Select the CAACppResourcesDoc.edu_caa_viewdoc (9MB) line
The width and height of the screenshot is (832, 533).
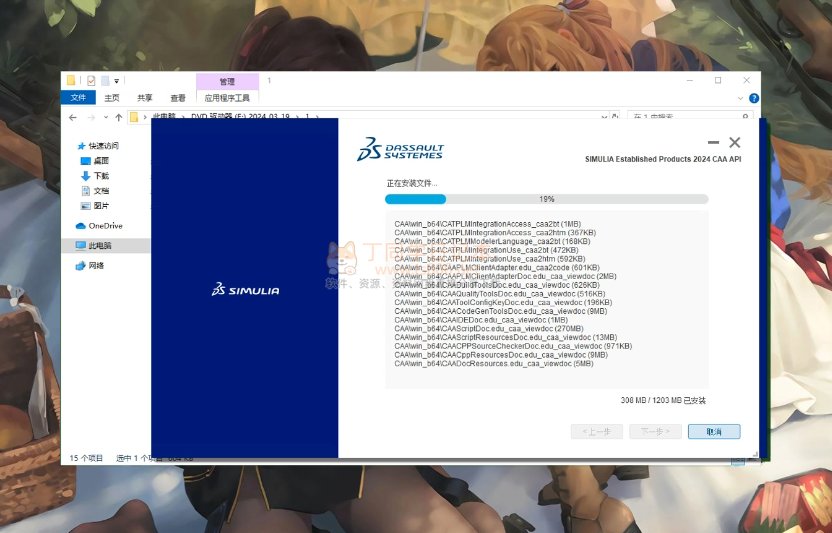(x=501, y=355)
